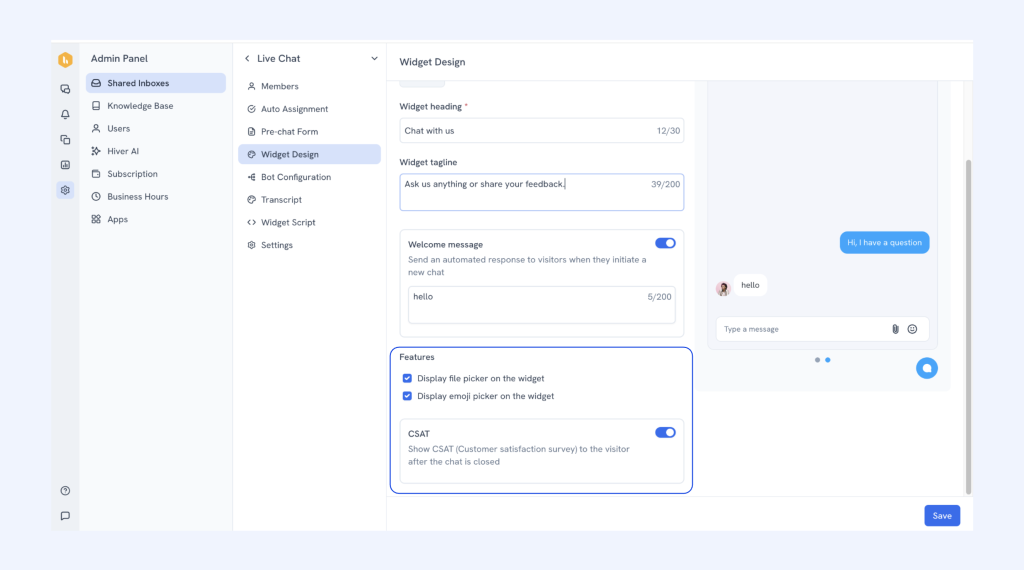Open the notifications bell icon
Screen dimensions: 1024x570
click(x=65, y=114)
